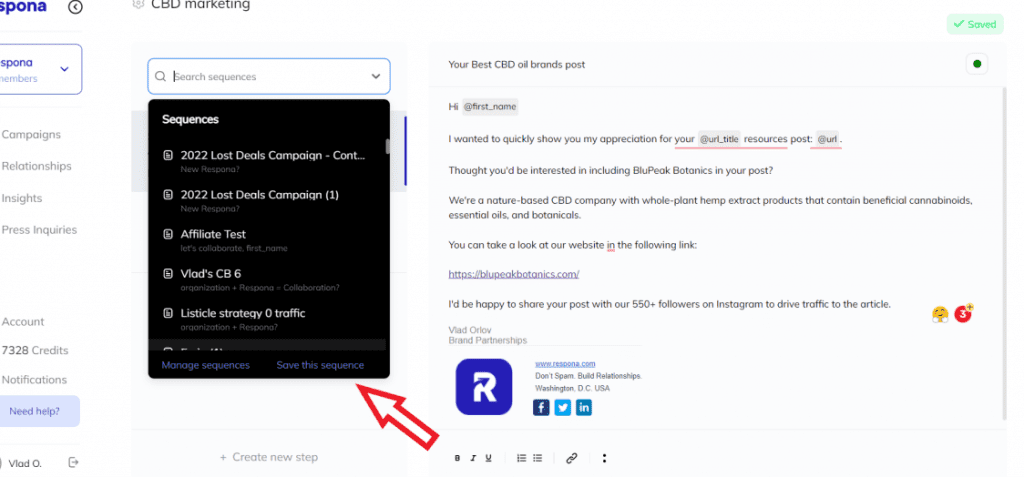Open the blupeakbotanics.com link
The height and width of the screenshot is (477, 1024).
coord(514,274)
